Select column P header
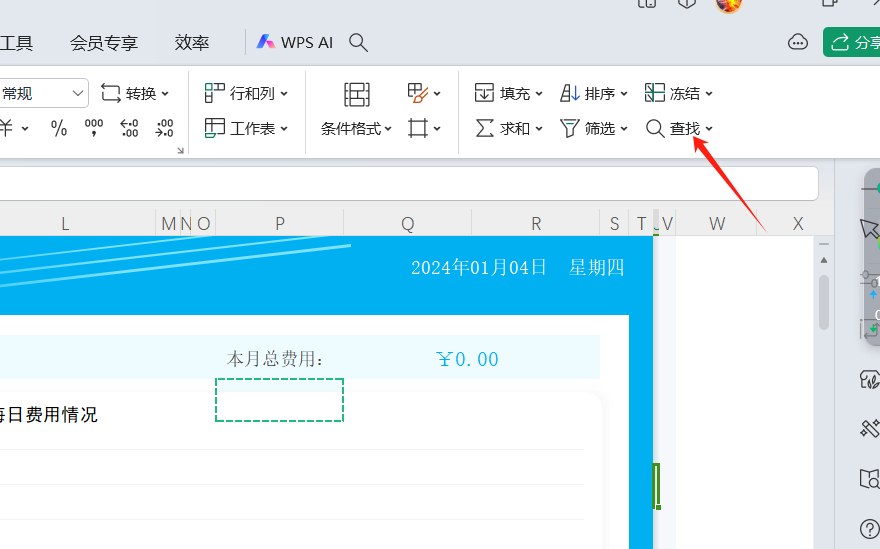This screenshot has width=880, height=549. [279, 223]
